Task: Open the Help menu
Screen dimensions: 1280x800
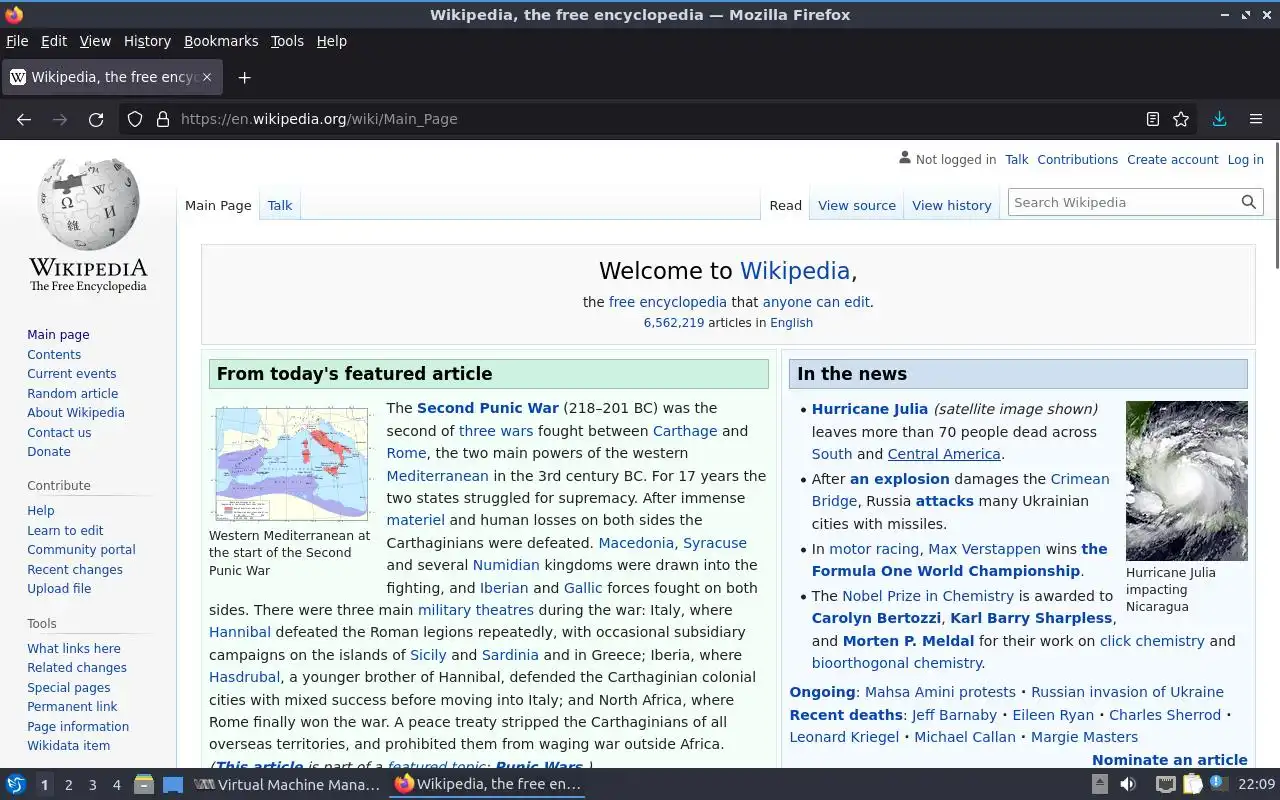Action: point(332,41)
